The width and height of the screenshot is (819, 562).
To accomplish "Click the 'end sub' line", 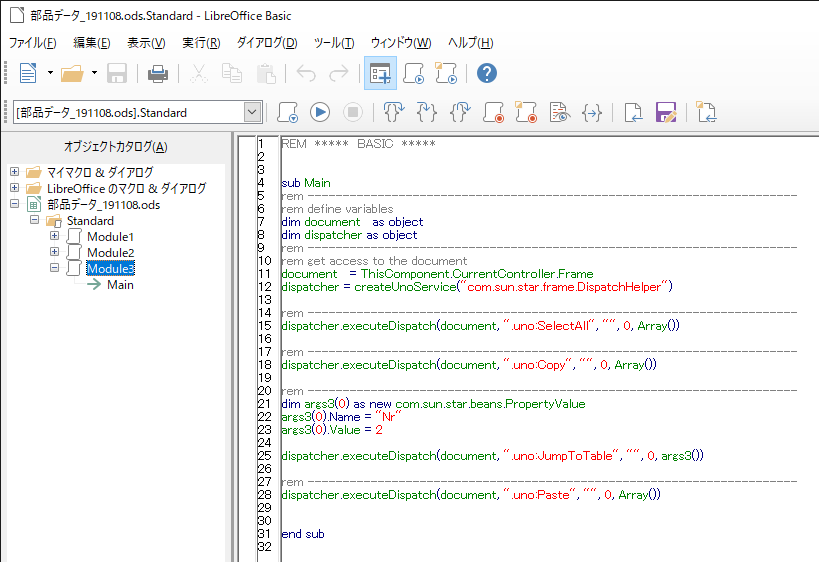I will (302, 534).
